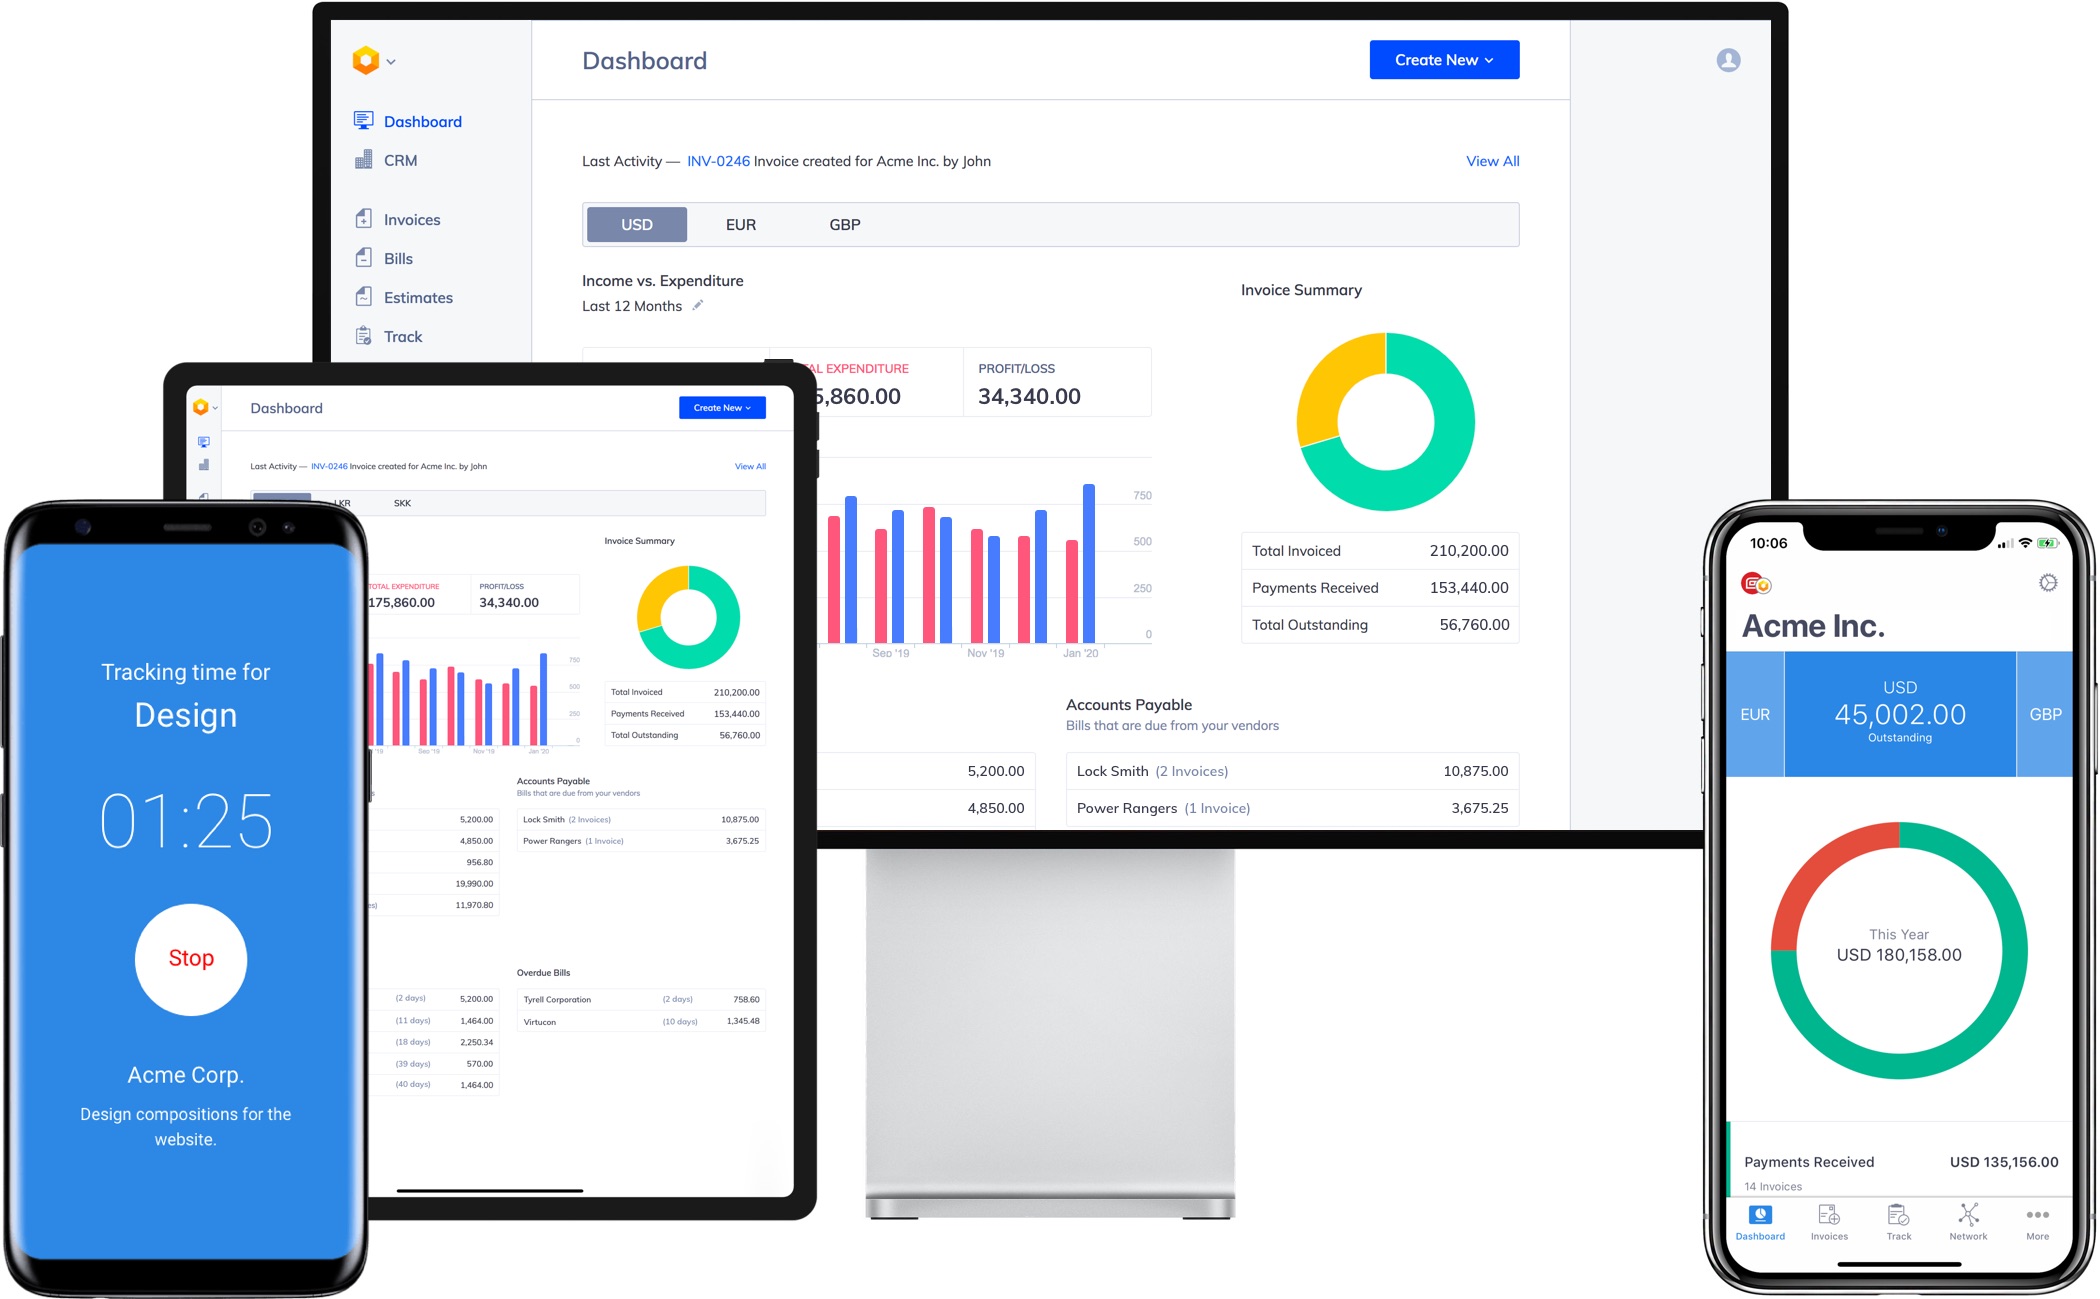
Task: Click the tall blue Jan '20 bar on desktop chart
Action: pos(1089,563)
